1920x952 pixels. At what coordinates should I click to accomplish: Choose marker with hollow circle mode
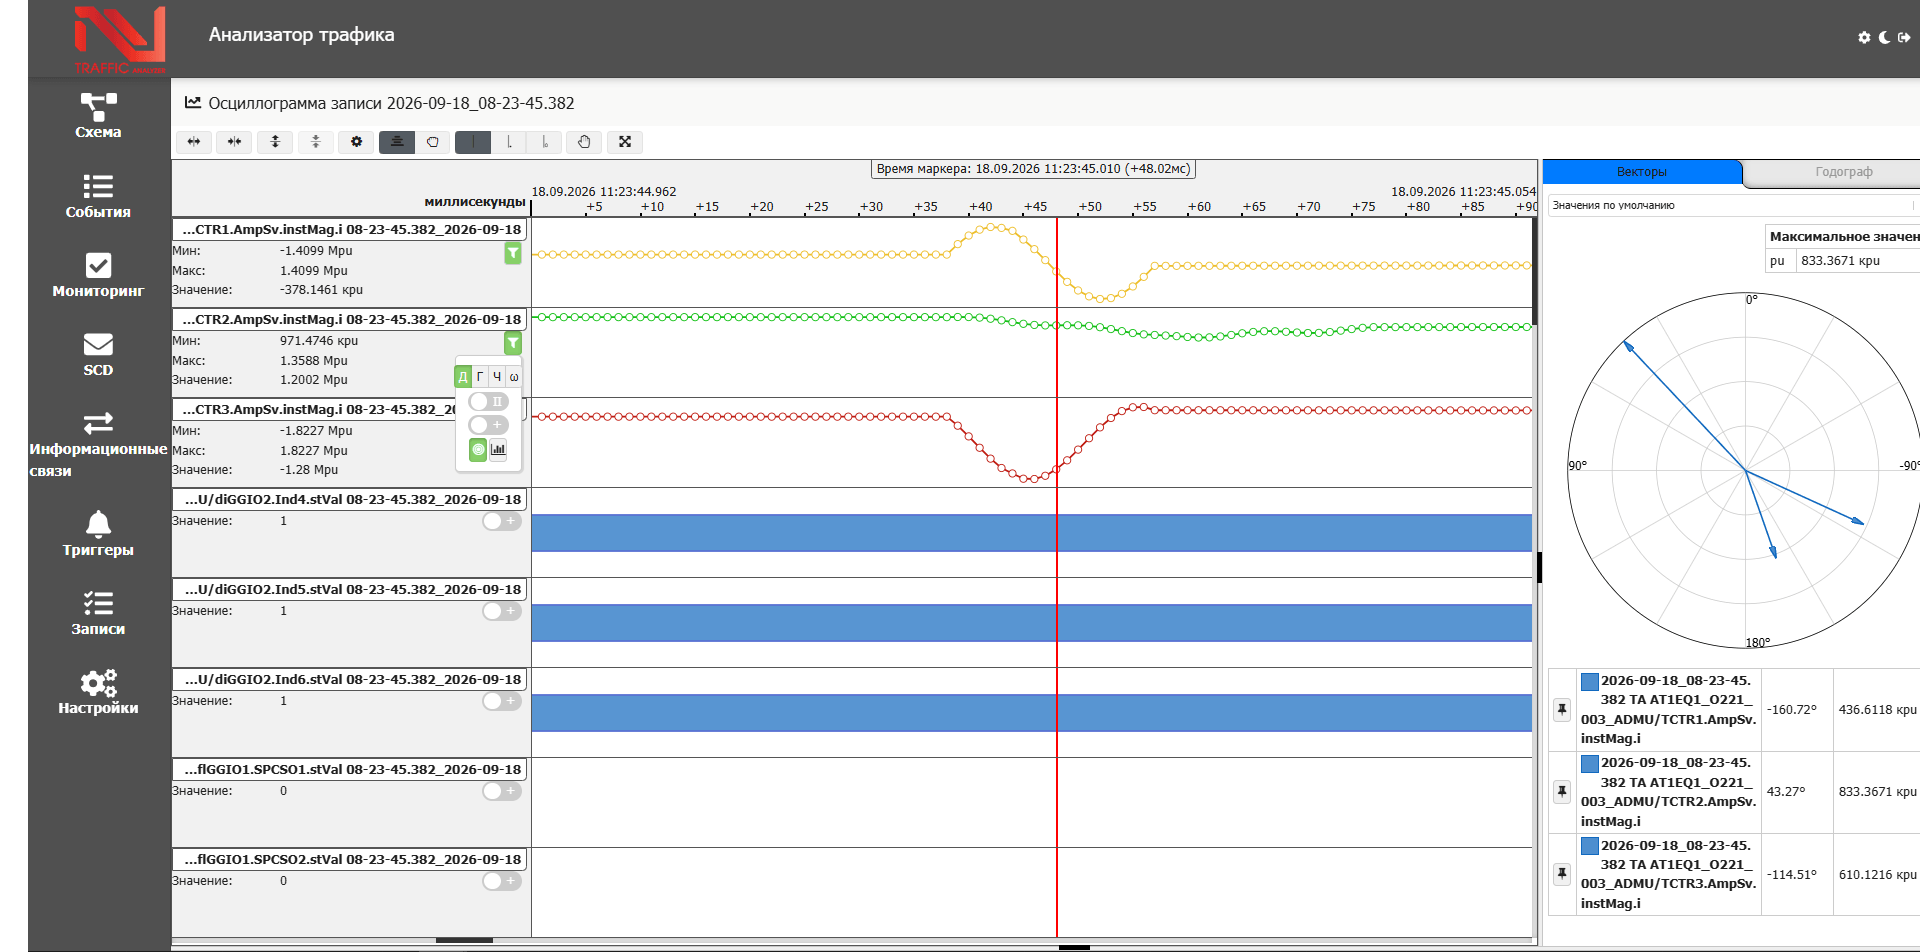click(x=545, y=142)
